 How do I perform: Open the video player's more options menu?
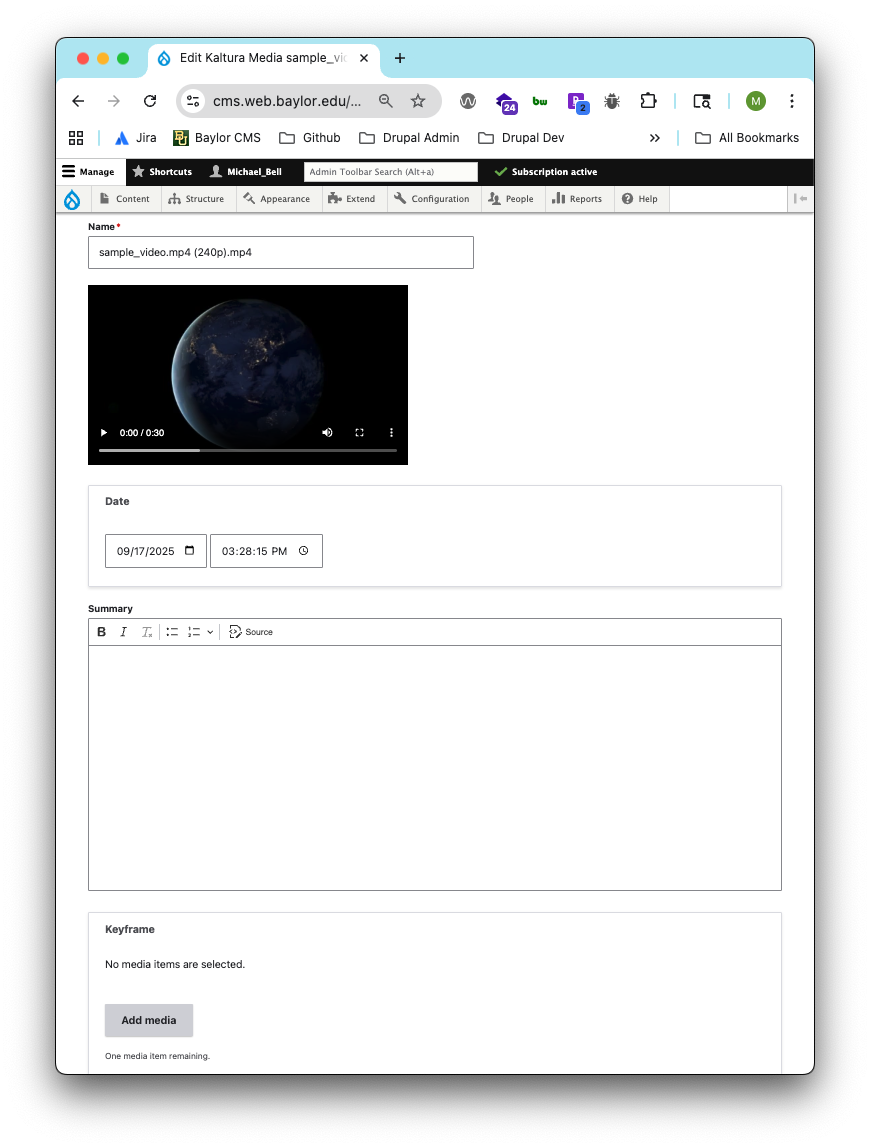tap(391, 433)
